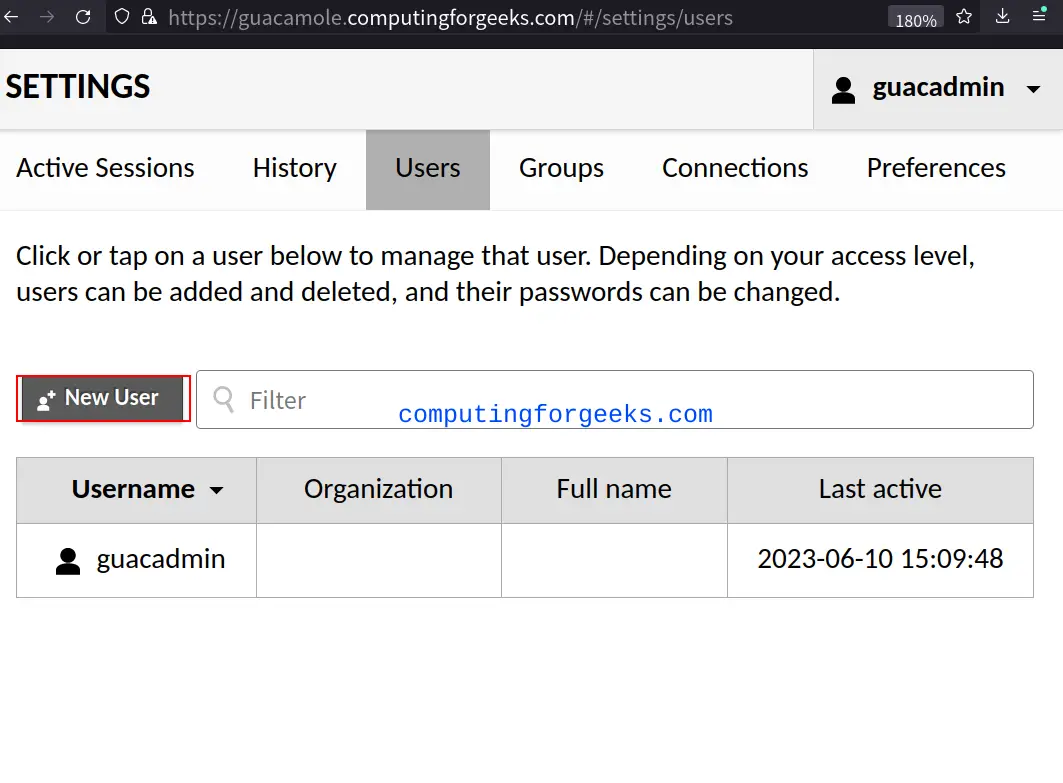1063x783 pixels.
Task: Click the padlock icon in the URL bar
Action: click(148, 16)
